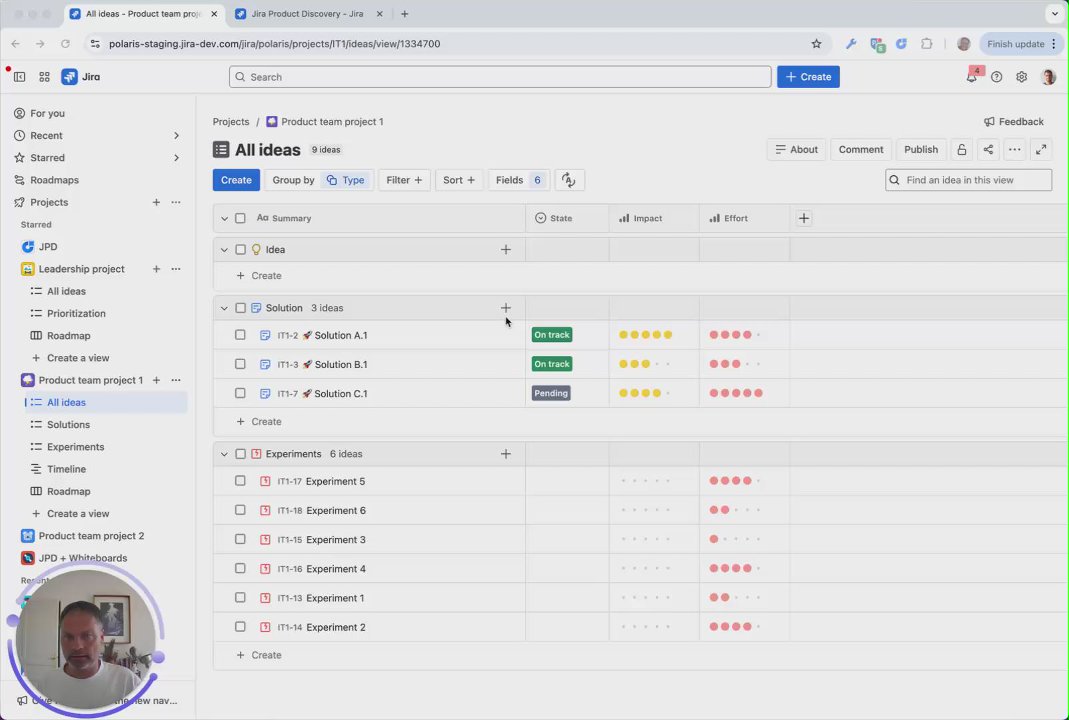Image resolution: width=1069 pixels, height=720 pixels.
Task: Check the Experiment 2 row checkbox
Action: (x=240, y=627)
